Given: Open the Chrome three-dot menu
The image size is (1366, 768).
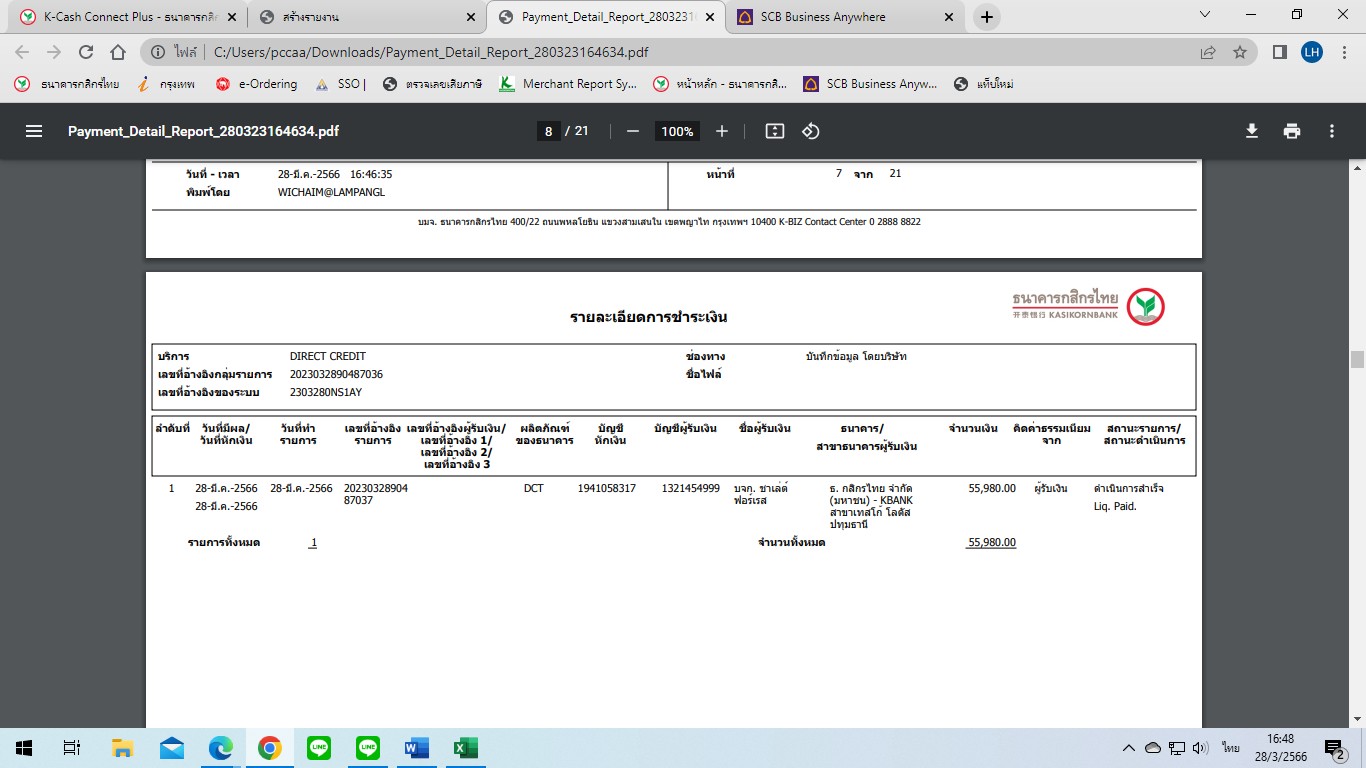Looking at the screenshot, I should point(1344,52).
